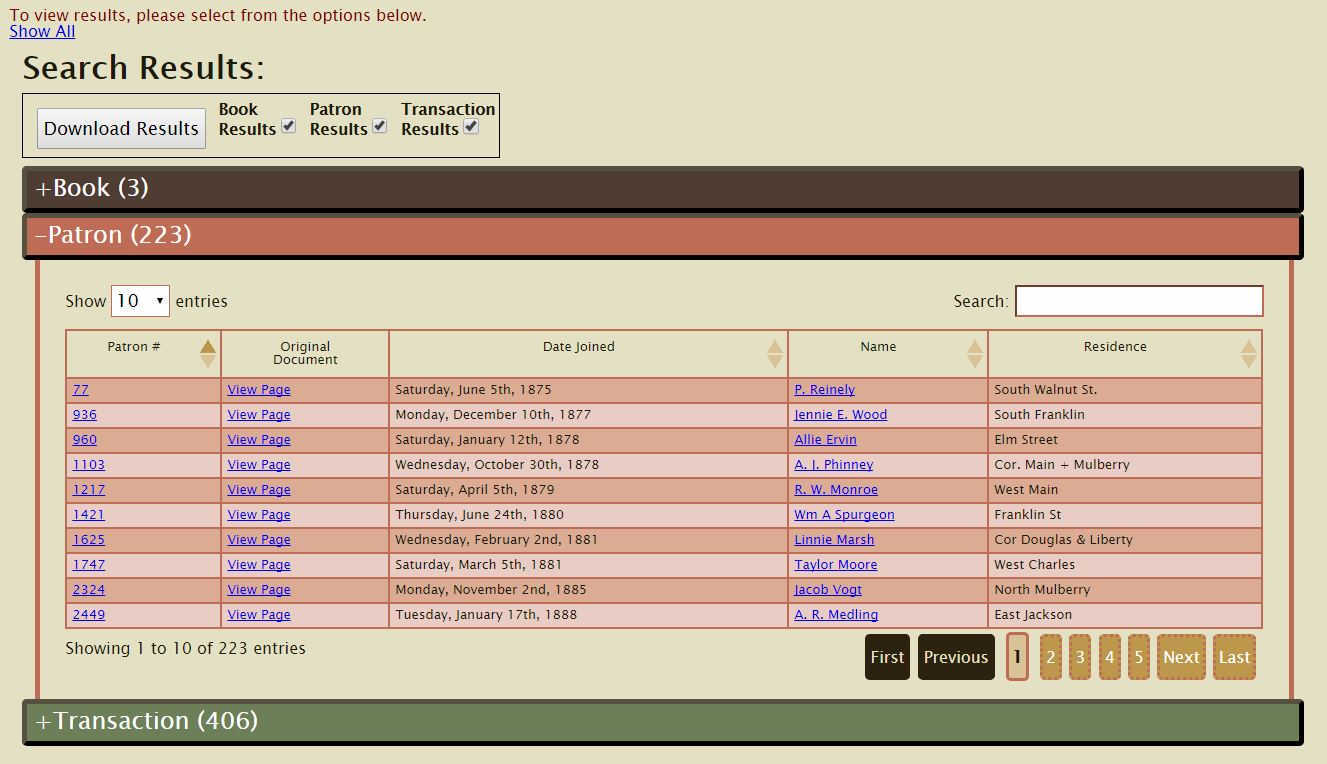Uncheck the Book Results checkbox
Screen dimensions: 1327x764
289,124
